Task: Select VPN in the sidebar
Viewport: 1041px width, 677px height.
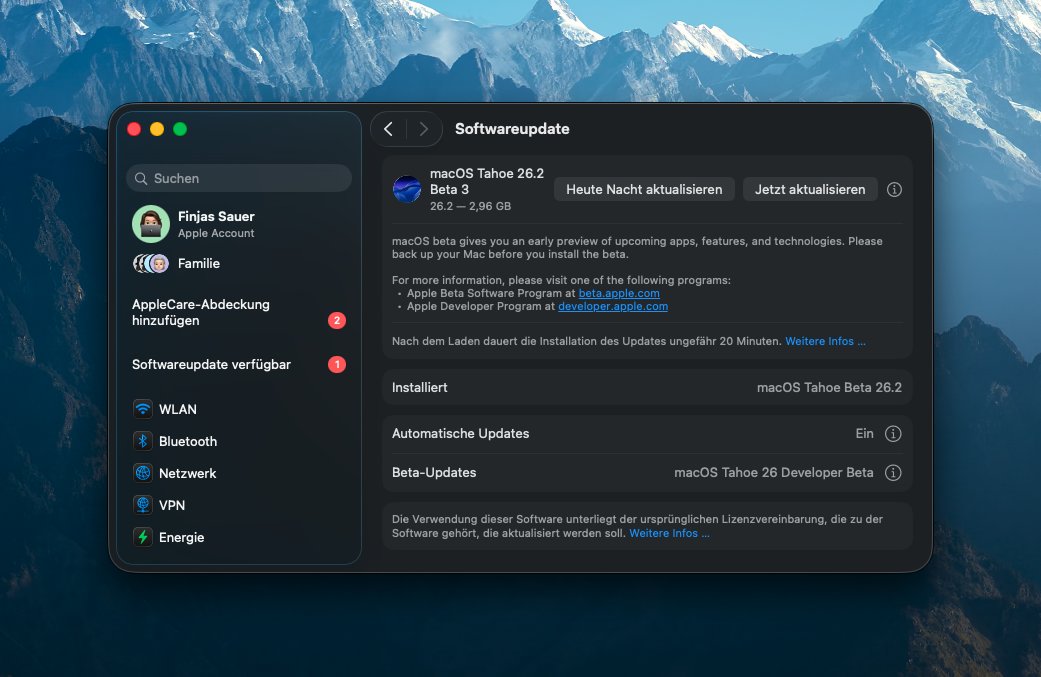Action: point(239,504)
